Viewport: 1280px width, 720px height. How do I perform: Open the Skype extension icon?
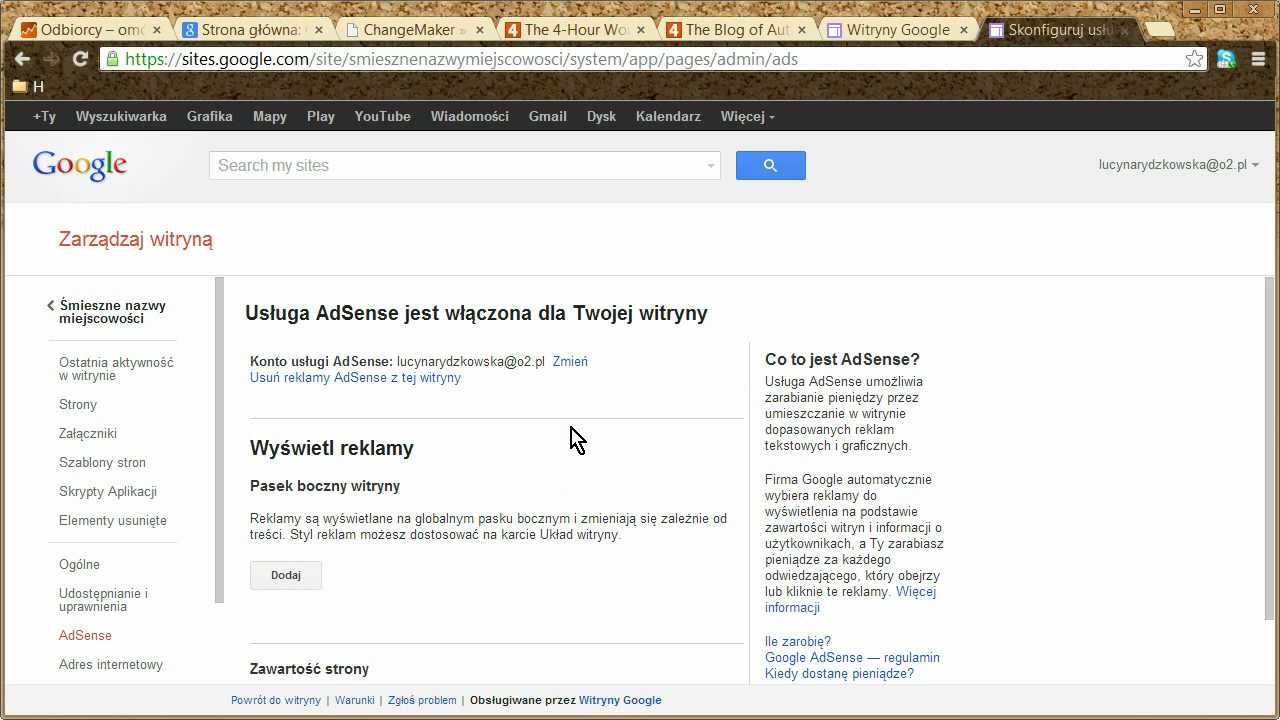click(1227, 59)
